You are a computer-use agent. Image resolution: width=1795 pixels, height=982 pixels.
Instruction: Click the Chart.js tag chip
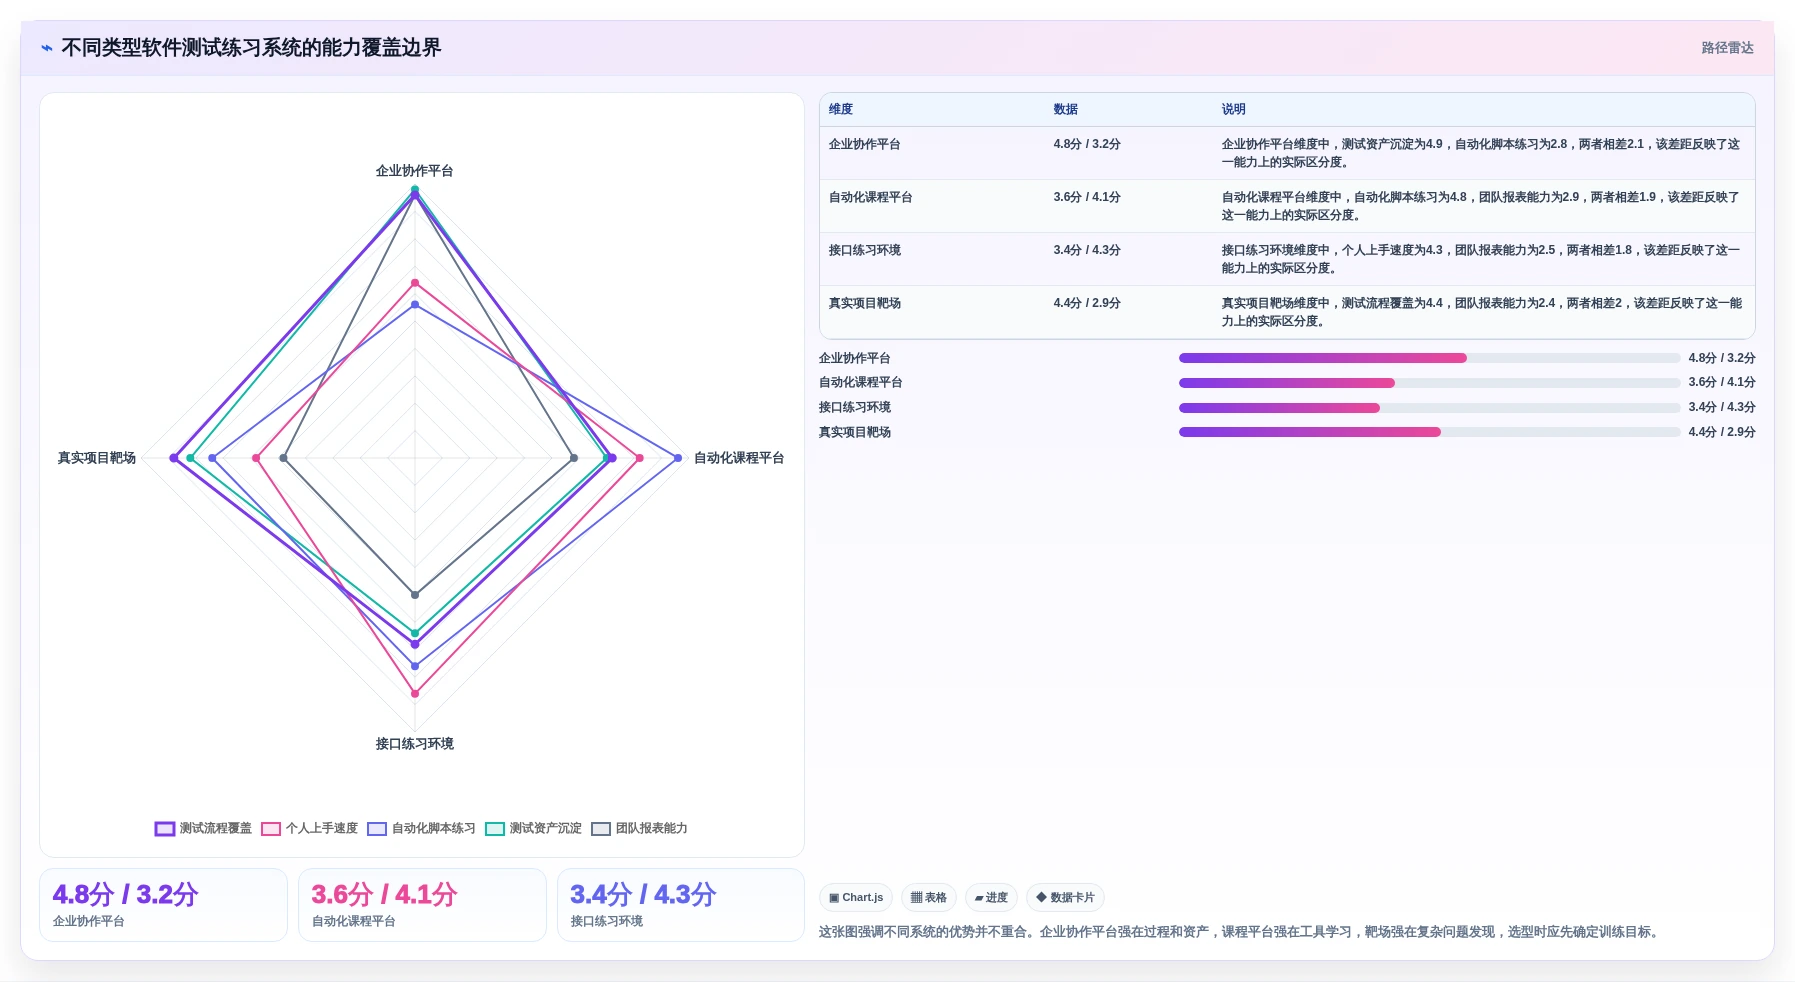pos(856,897)
